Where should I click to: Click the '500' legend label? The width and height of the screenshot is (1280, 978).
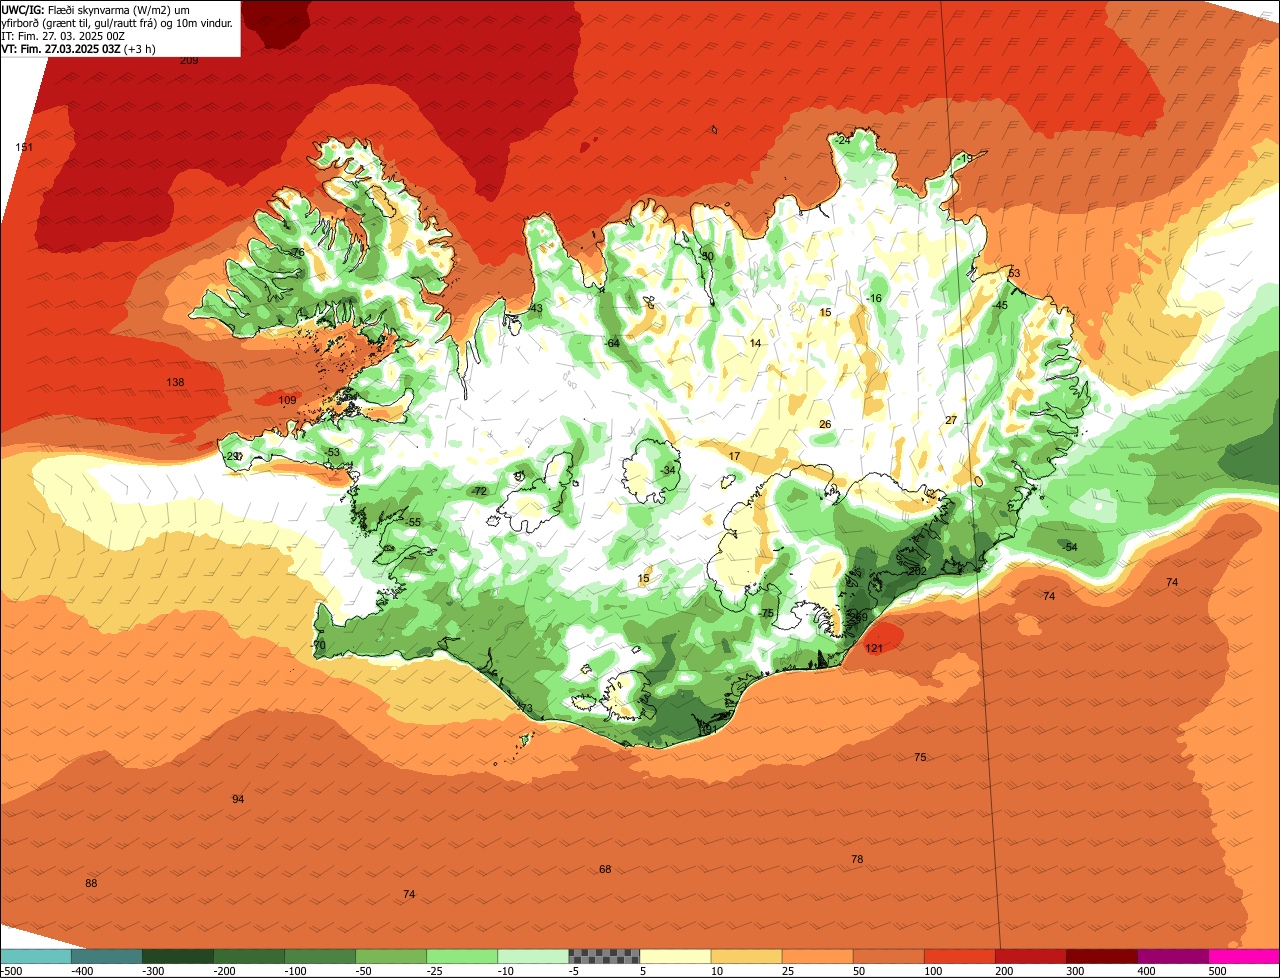tap(1217, 971)
